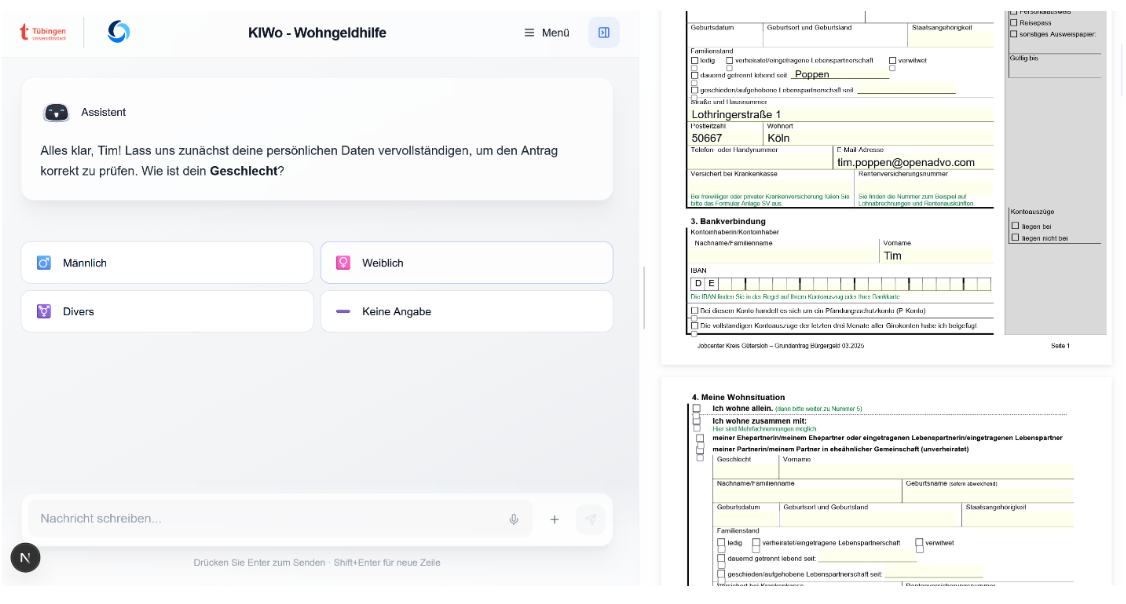
Task: Open the sidebar panel toggle icon
Action: [603, 32]
